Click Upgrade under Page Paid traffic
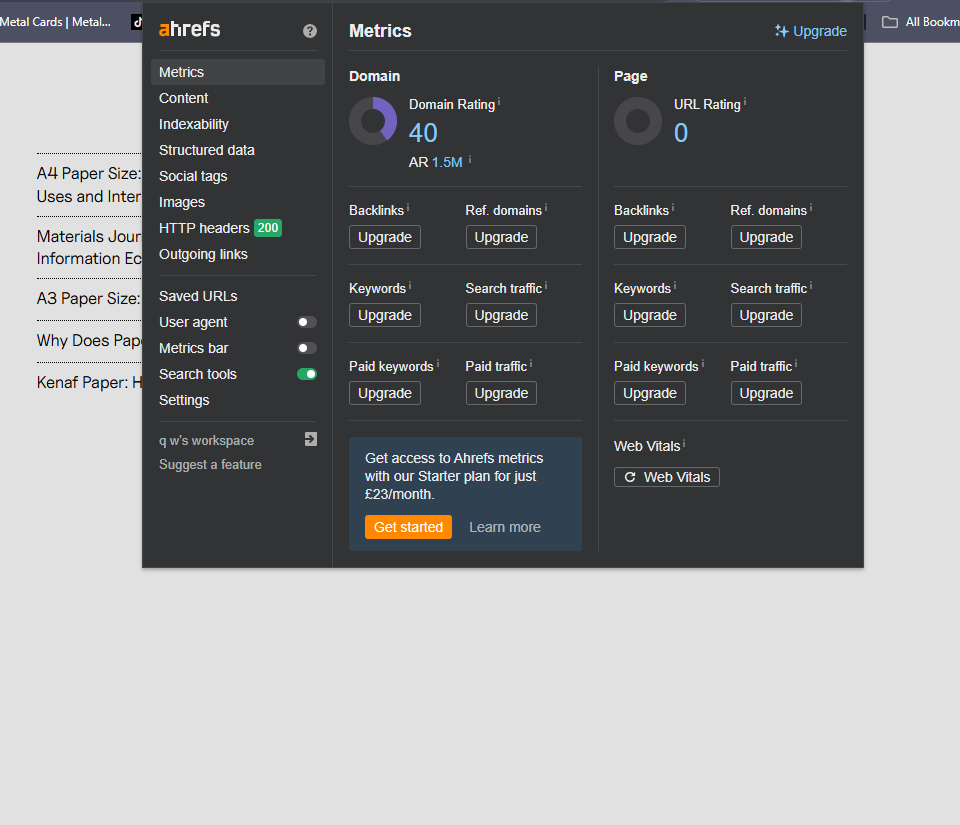 [766, 393]
